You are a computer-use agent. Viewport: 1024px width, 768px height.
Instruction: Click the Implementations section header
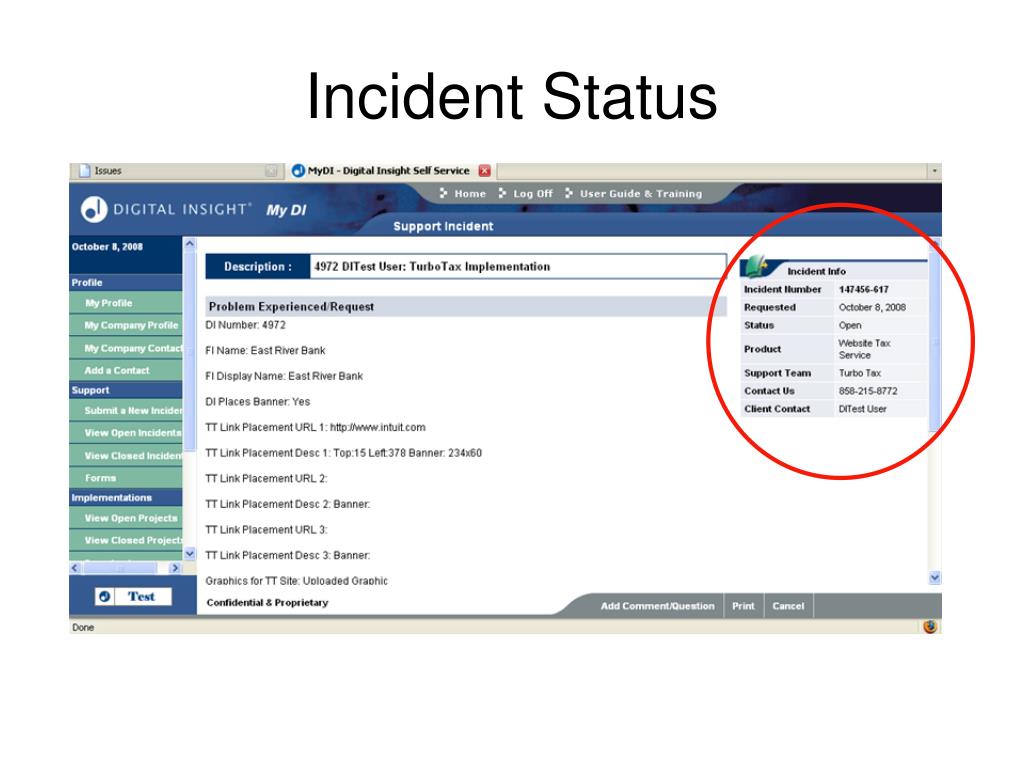pyautogui.click(x=126, y=498)
